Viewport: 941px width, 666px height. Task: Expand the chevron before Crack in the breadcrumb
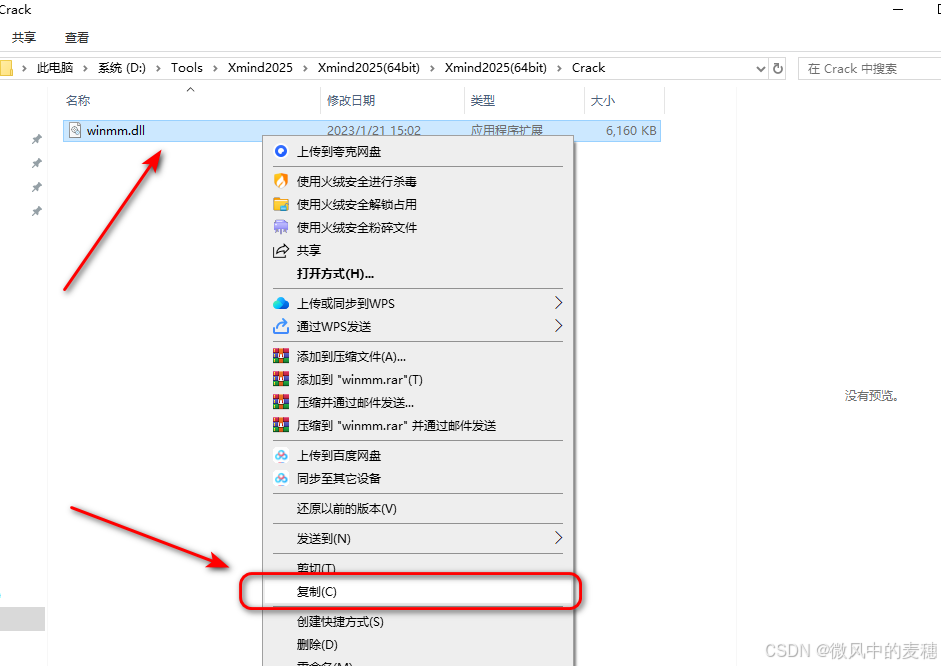coord(559,68)
